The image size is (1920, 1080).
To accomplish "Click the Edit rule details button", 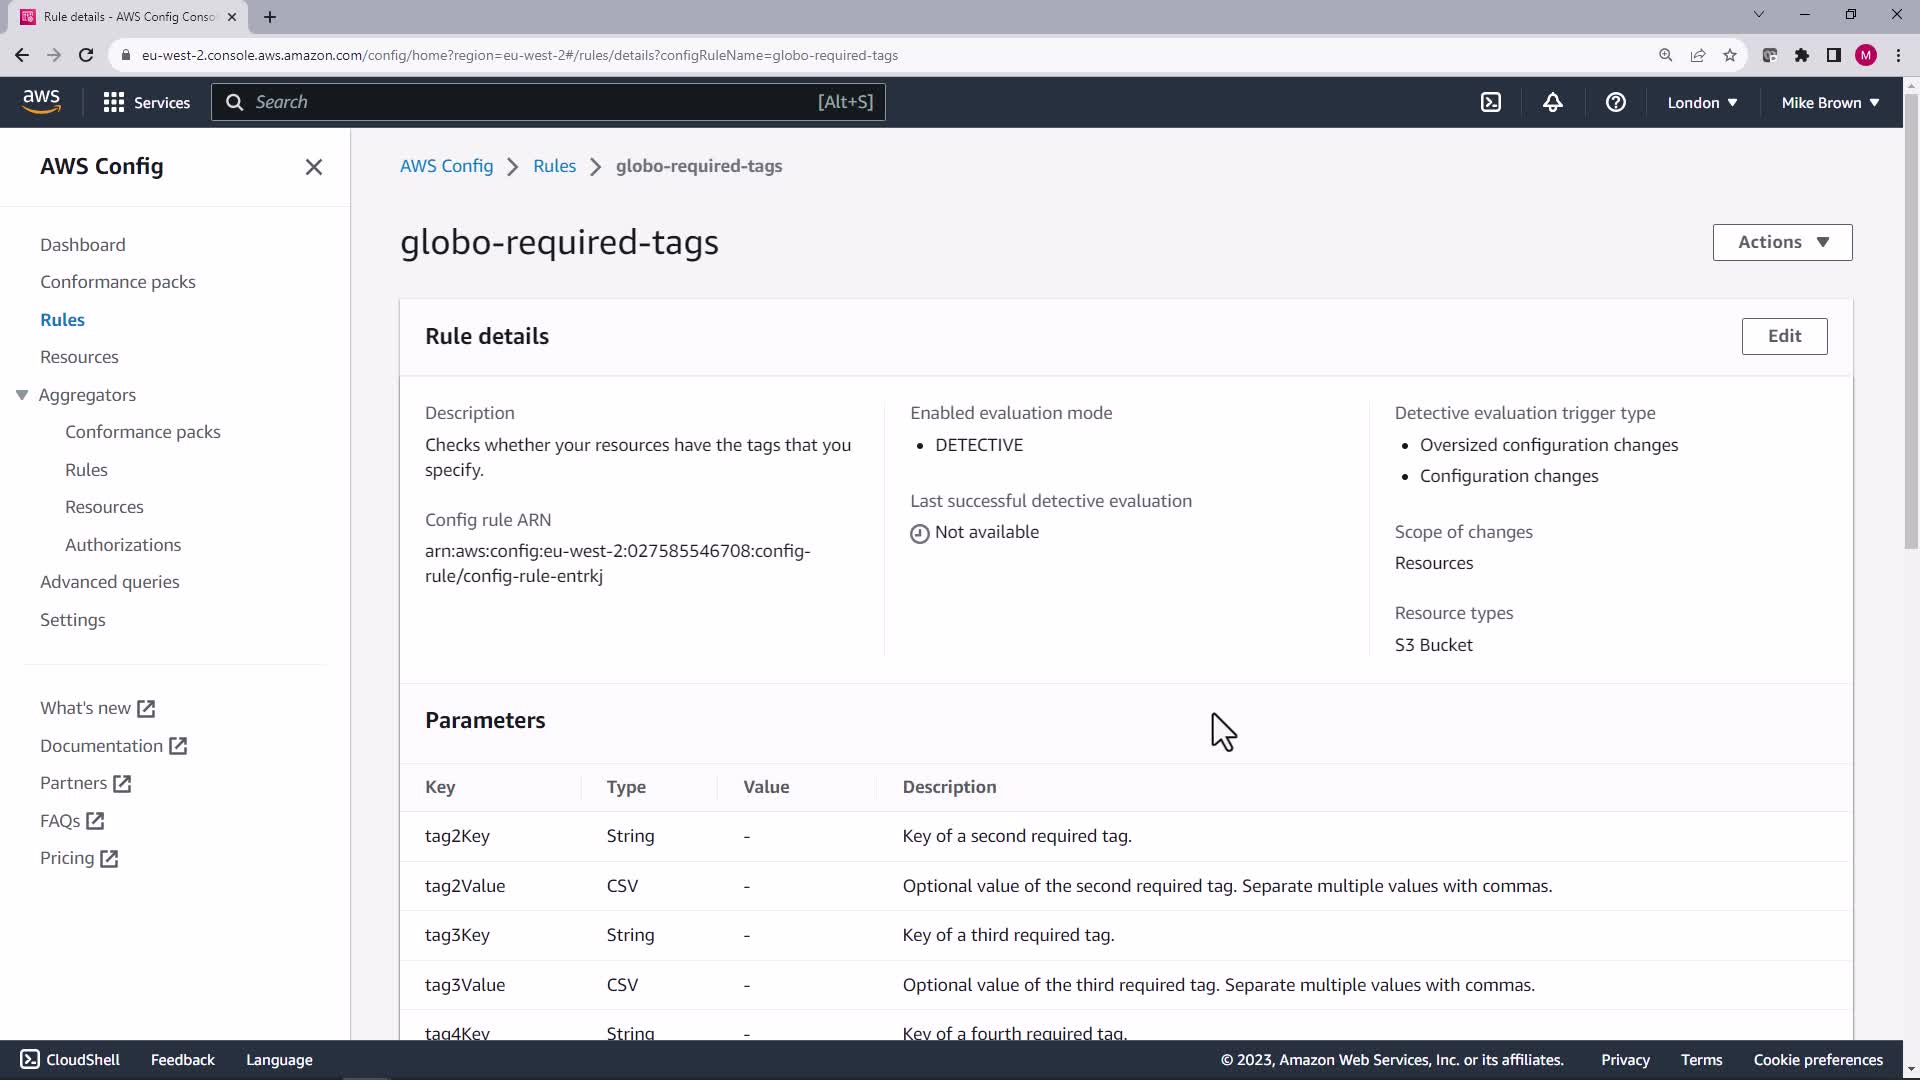I will 1784,336.
